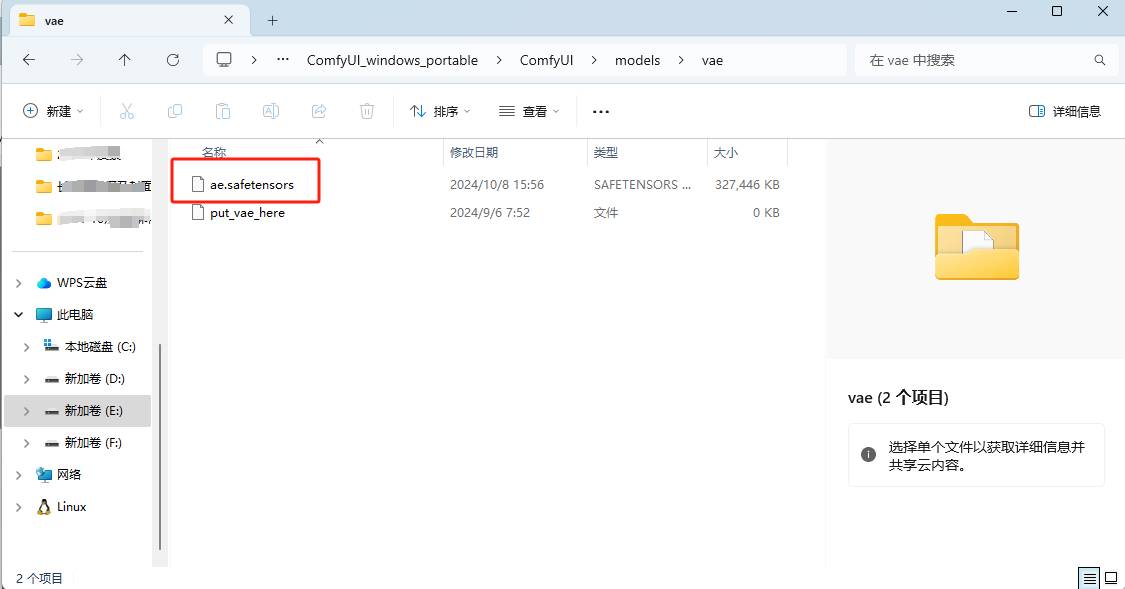Expand the 本地磁盘 (C:) tree node

click(27, 347)
